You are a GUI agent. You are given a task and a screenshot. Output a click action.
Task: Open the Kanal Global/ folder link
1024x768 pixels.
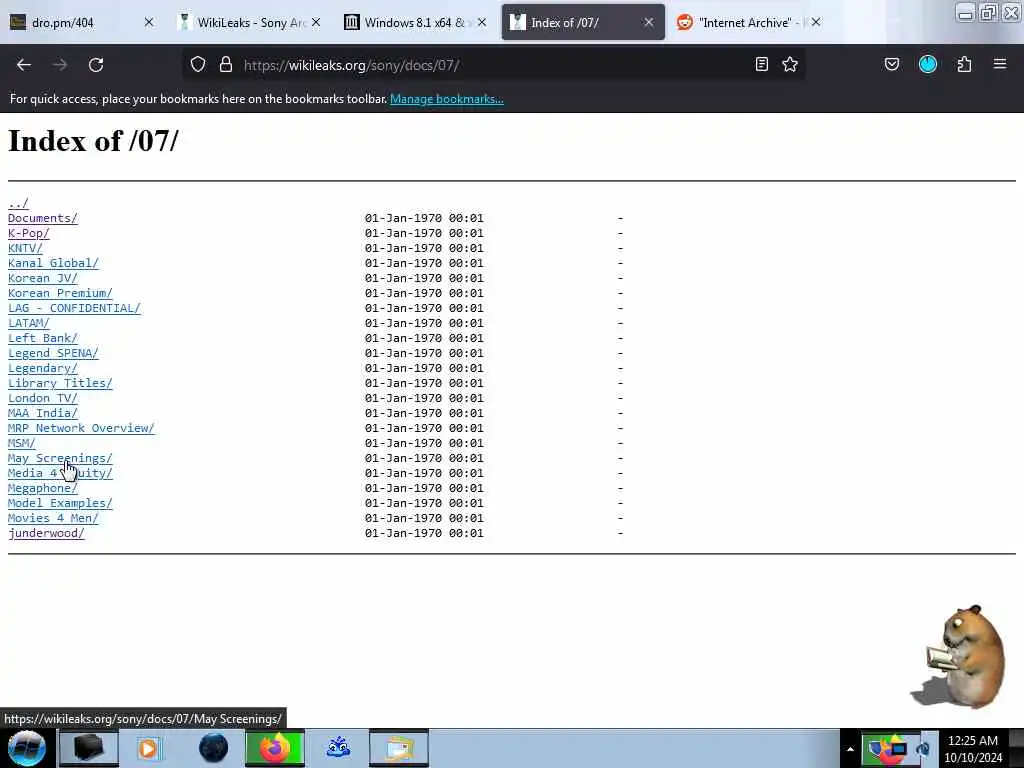pyautogui.click(x=53, y=263)
